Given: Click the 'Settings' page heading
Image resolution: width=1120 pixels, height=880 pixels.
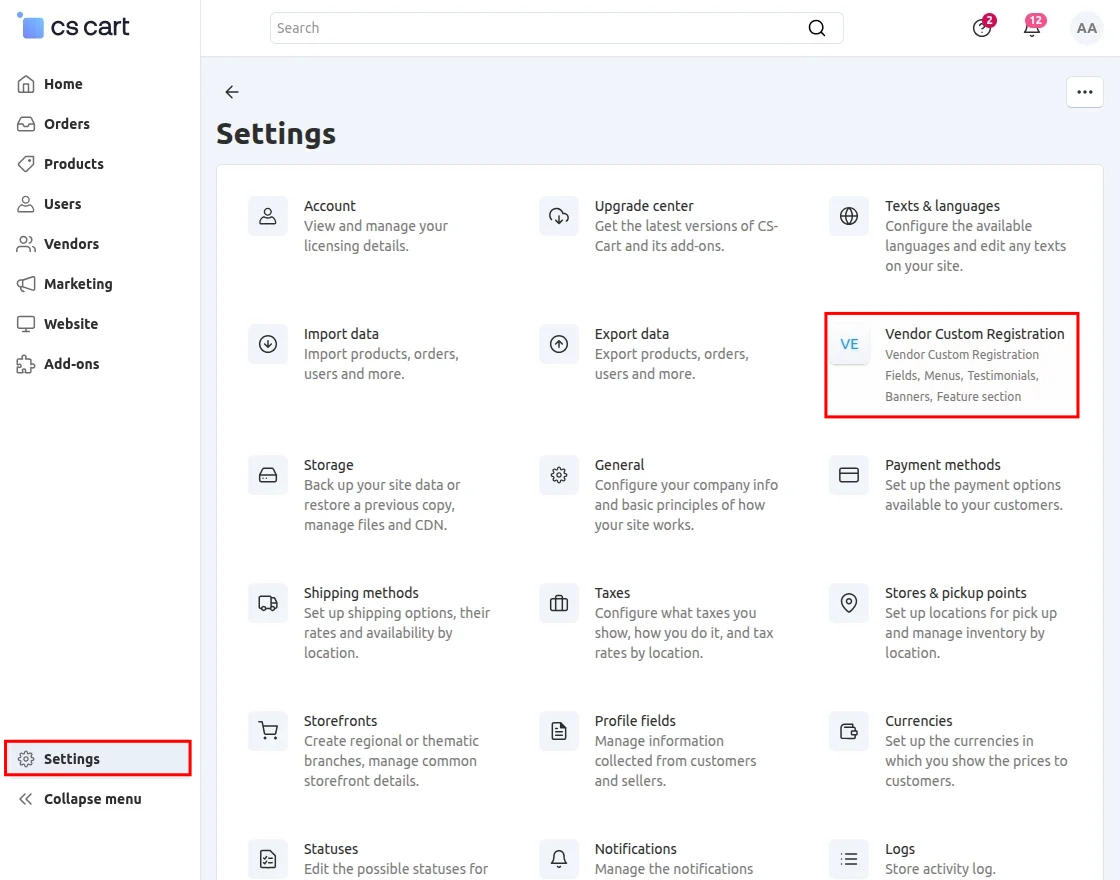Looking at the screenshot, I should 276,134.
